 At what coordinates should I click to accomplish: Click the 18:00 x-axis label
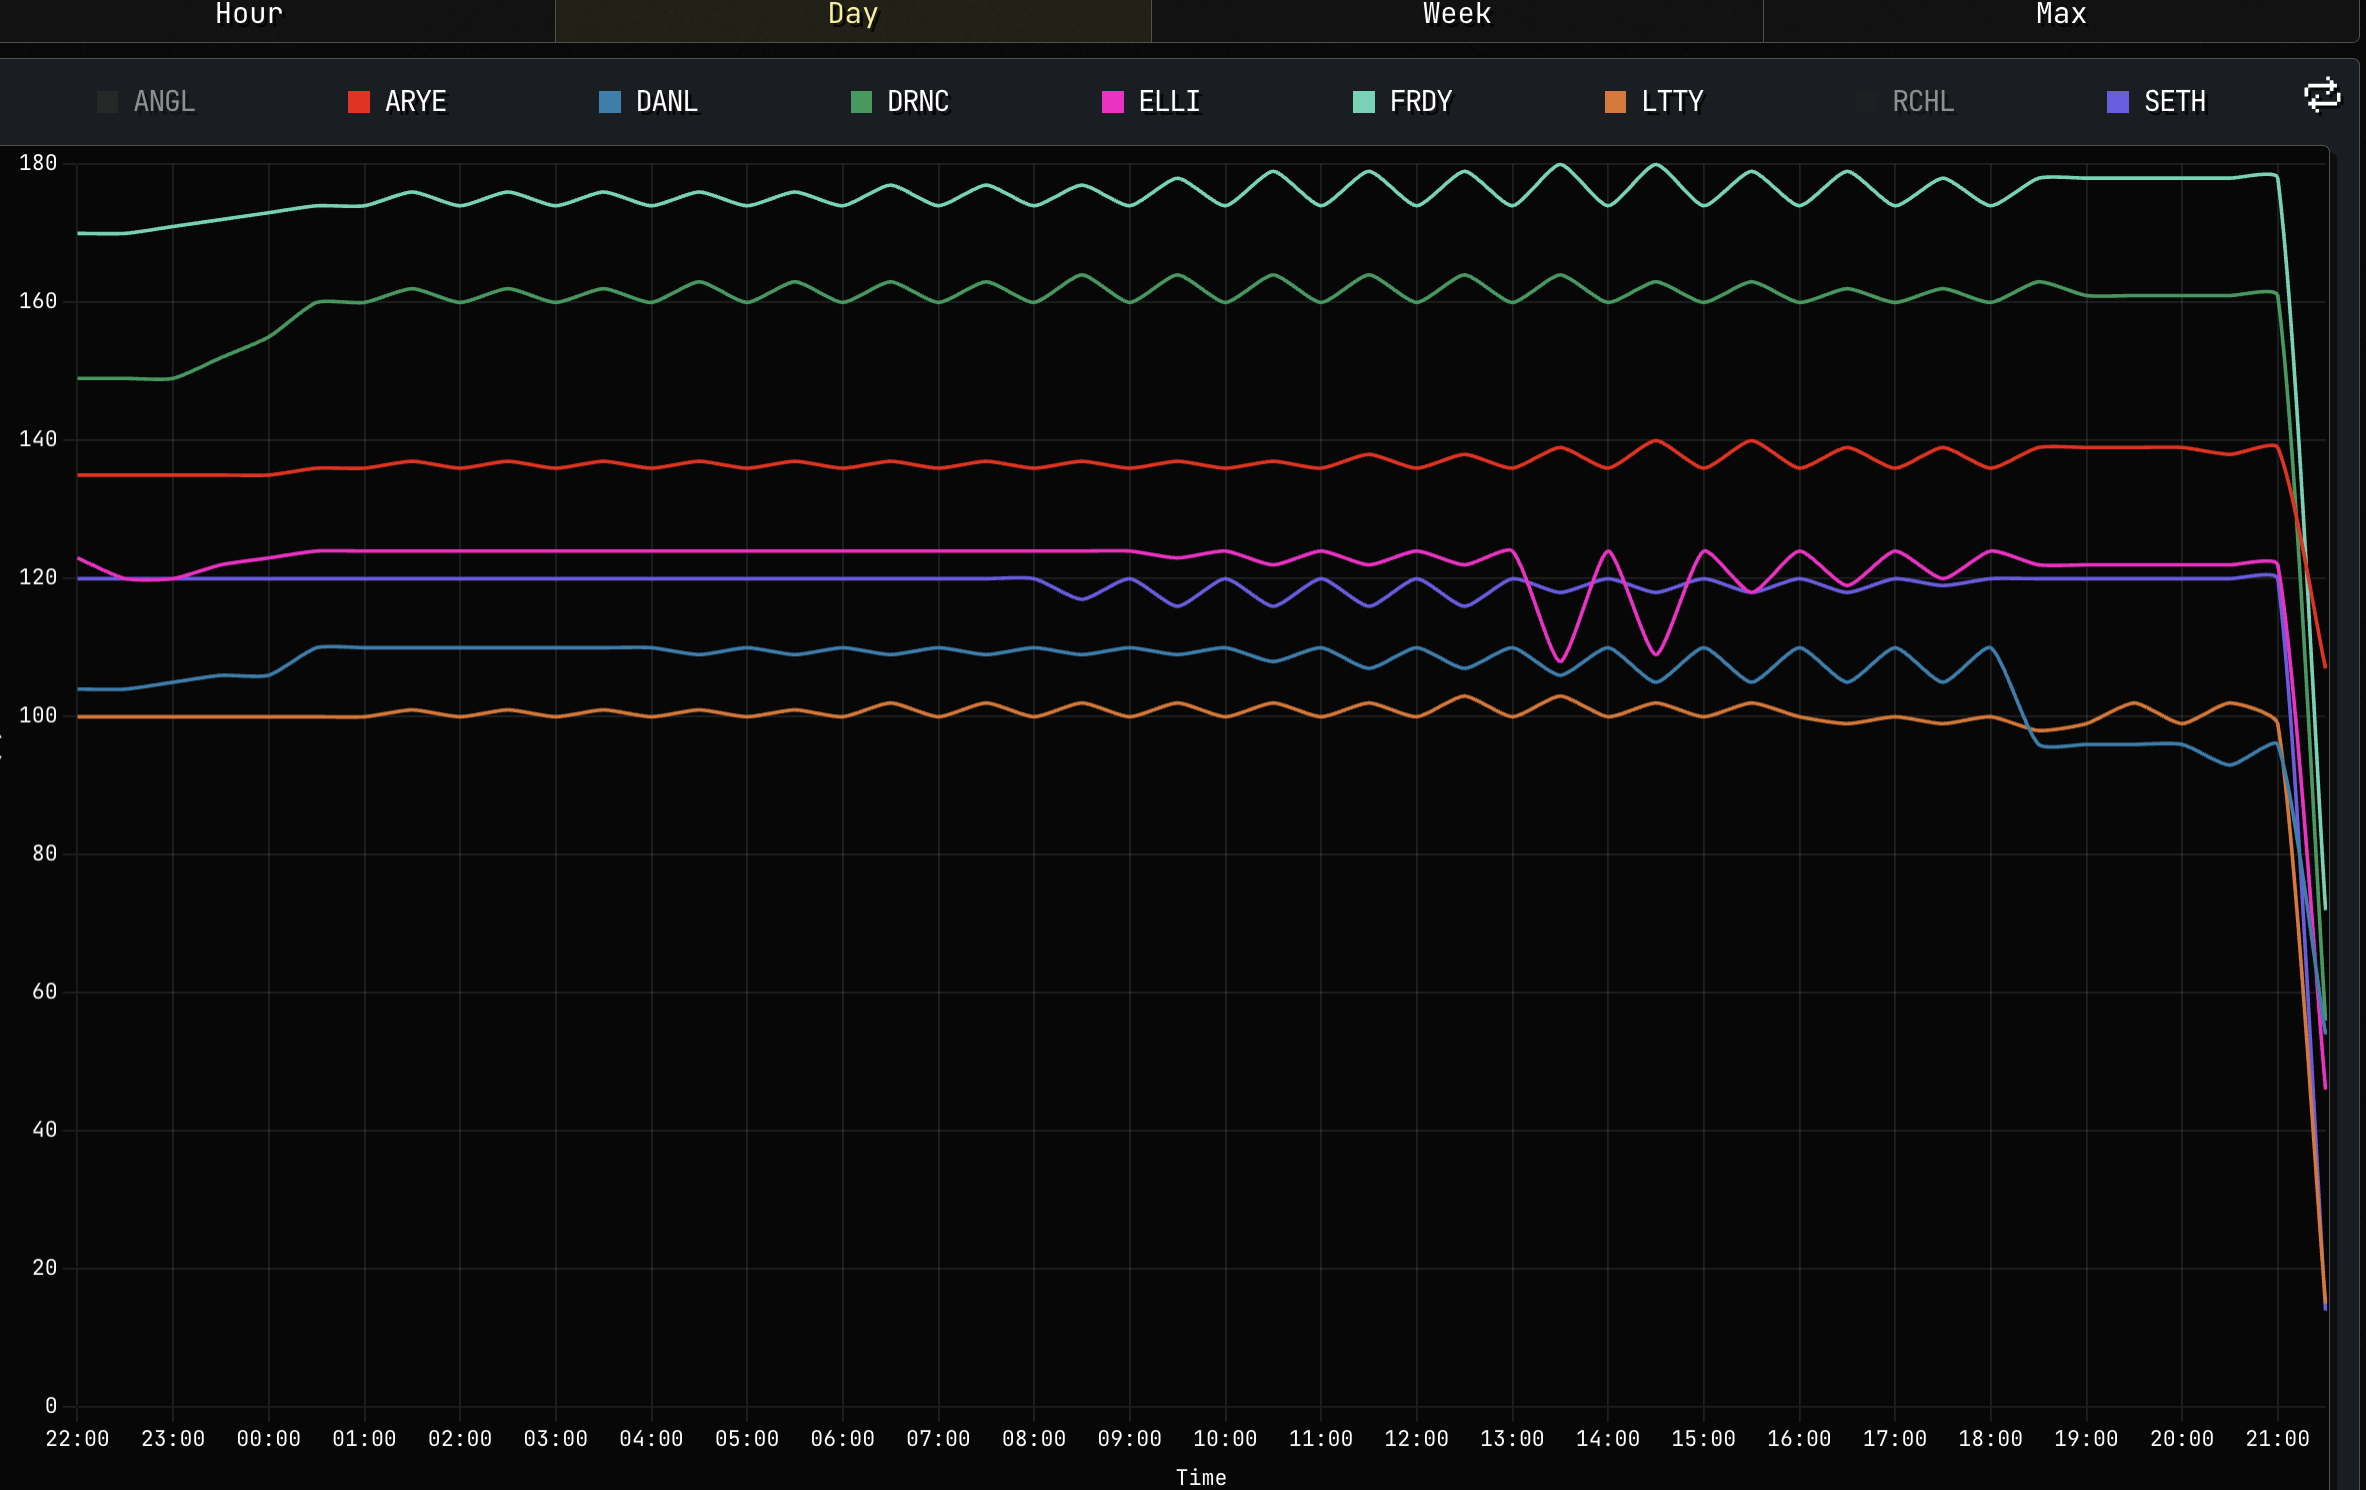point(1990,1439)
